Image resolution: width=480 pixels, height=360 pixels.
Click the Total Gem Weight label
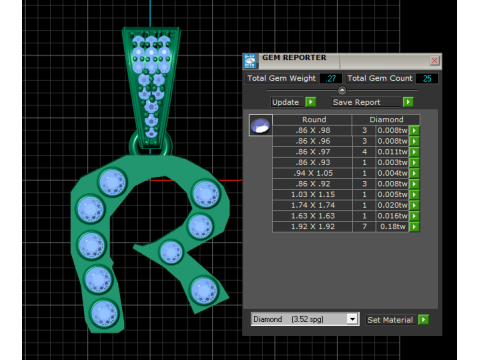click(x=281, y=78)
